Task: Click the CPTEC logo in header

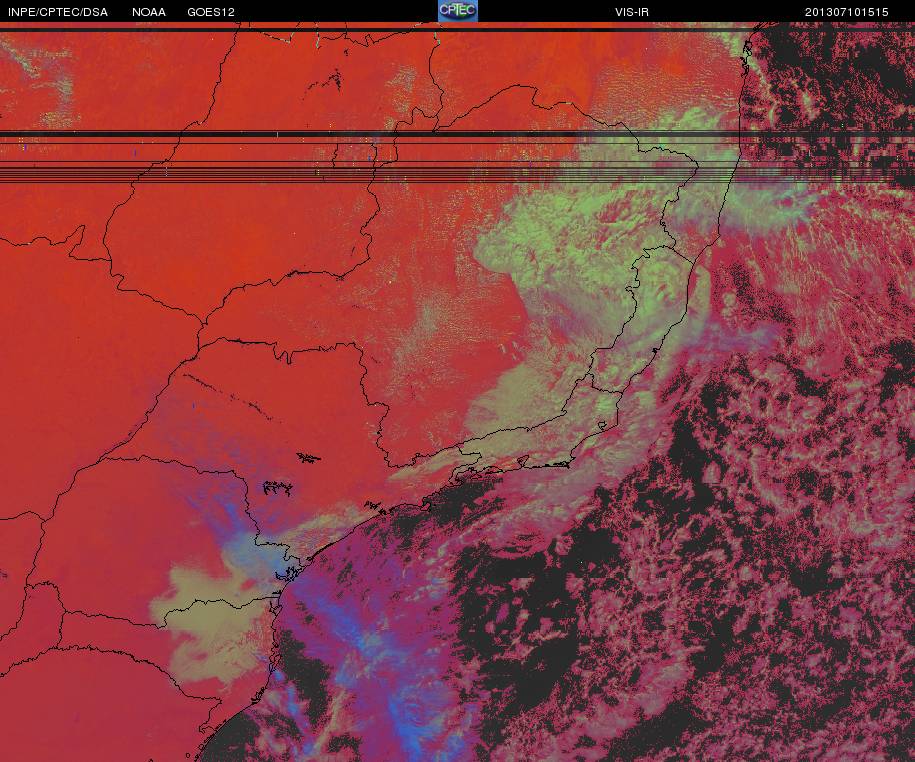Action: (458, 11)
